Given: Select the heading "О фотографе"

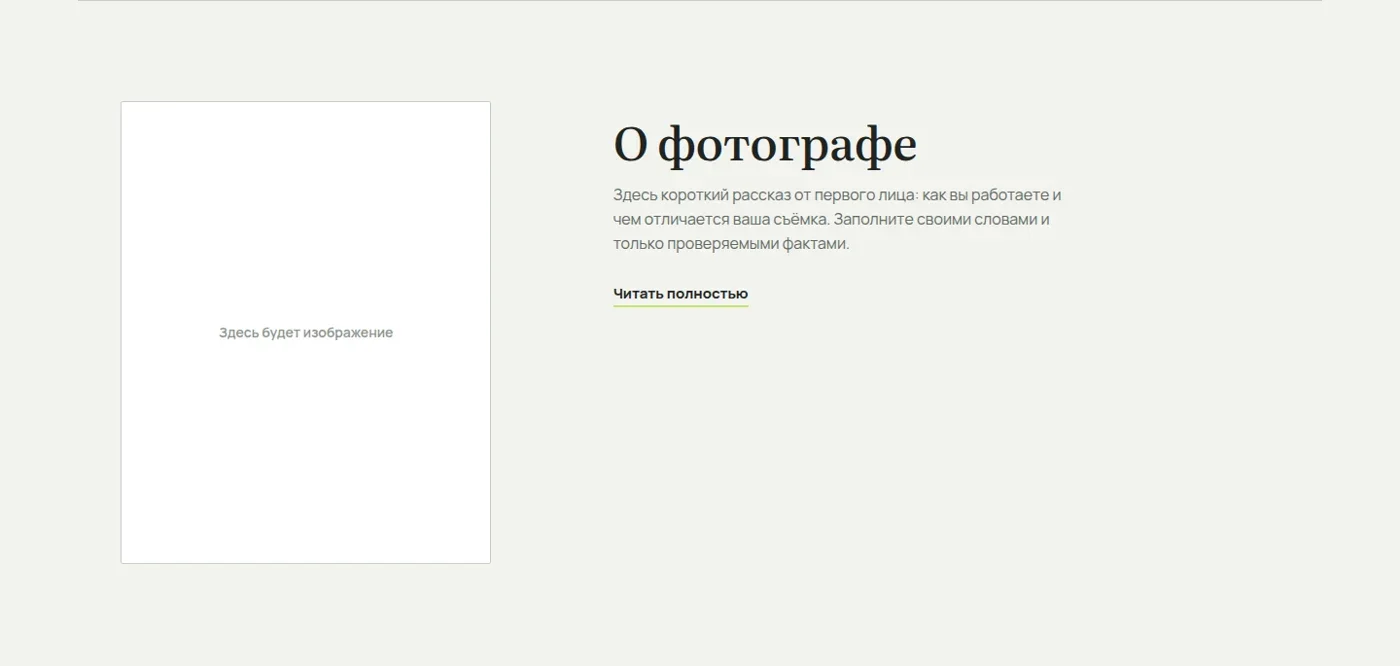Looking at the screenshot, I should [765, 145].
